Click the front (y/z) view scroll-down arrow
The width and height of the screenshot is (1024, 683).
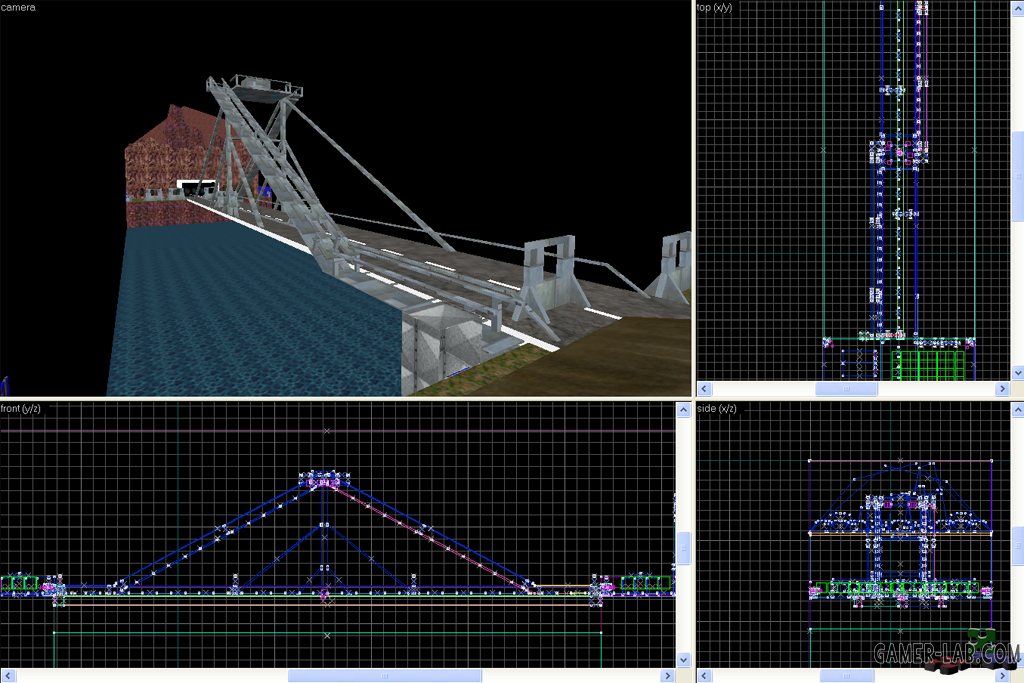pyautogui.click(x=683, y=659)
